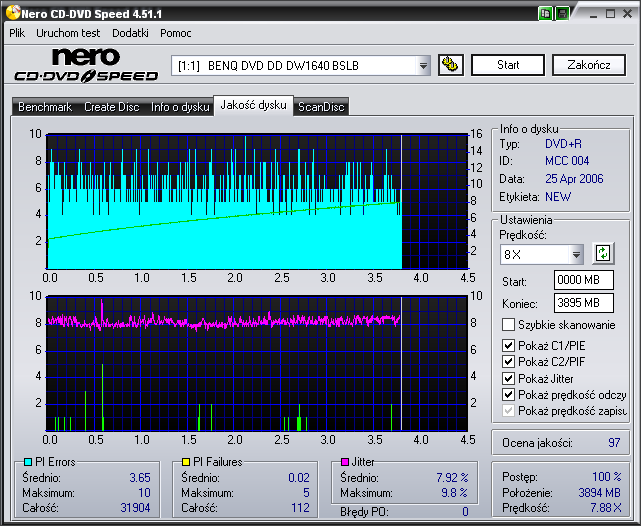Click the copy screenshot icon in title bar
Viewport: 641px width, 526px height.
point(545,13)
